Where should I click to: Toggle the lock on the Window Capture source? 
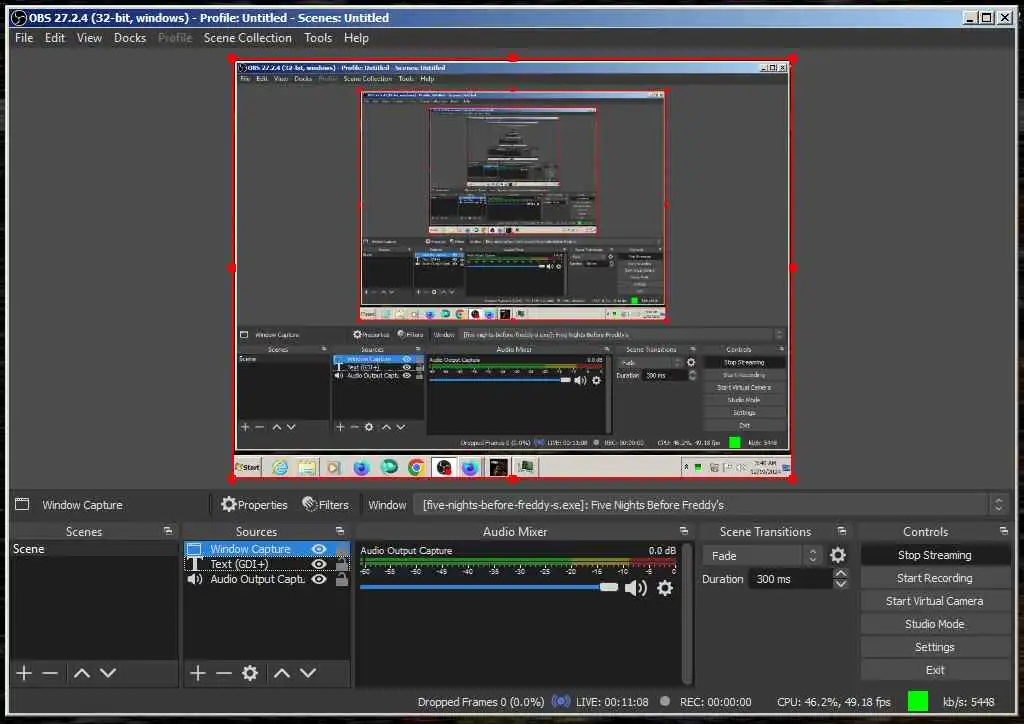pos(342,549)
